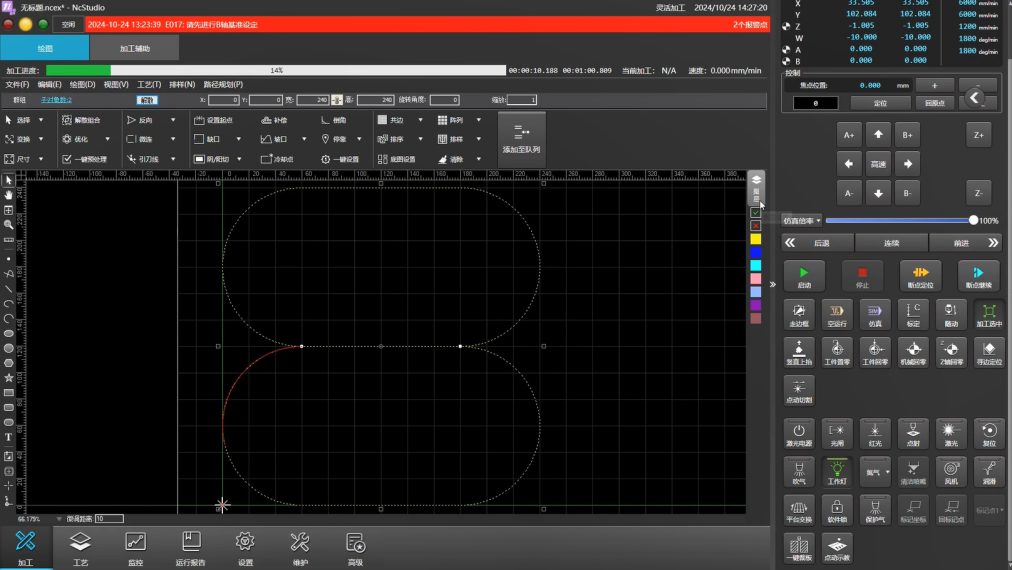Open the 仿真倍率 dropdown
This screenshot has width=1012, height=570.
802,220
